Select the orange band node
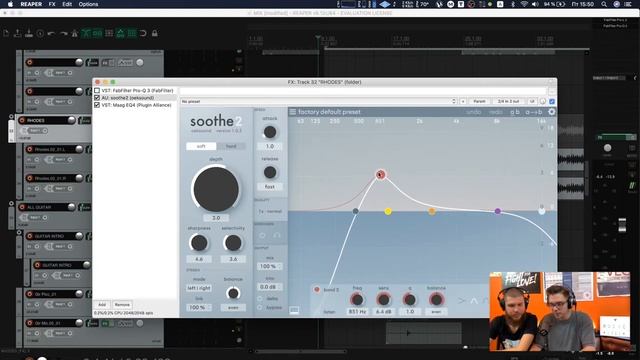 click(432, 211)
